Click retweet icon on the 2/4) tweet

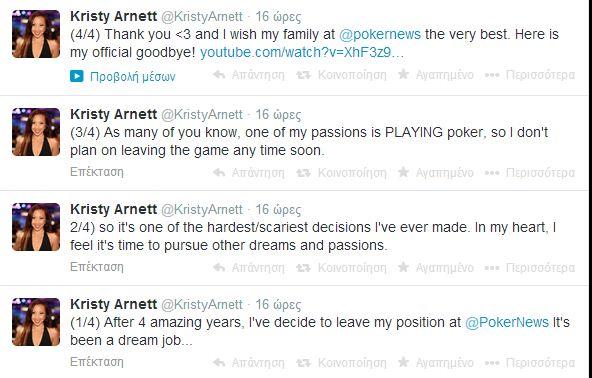(x=303, y=268)
